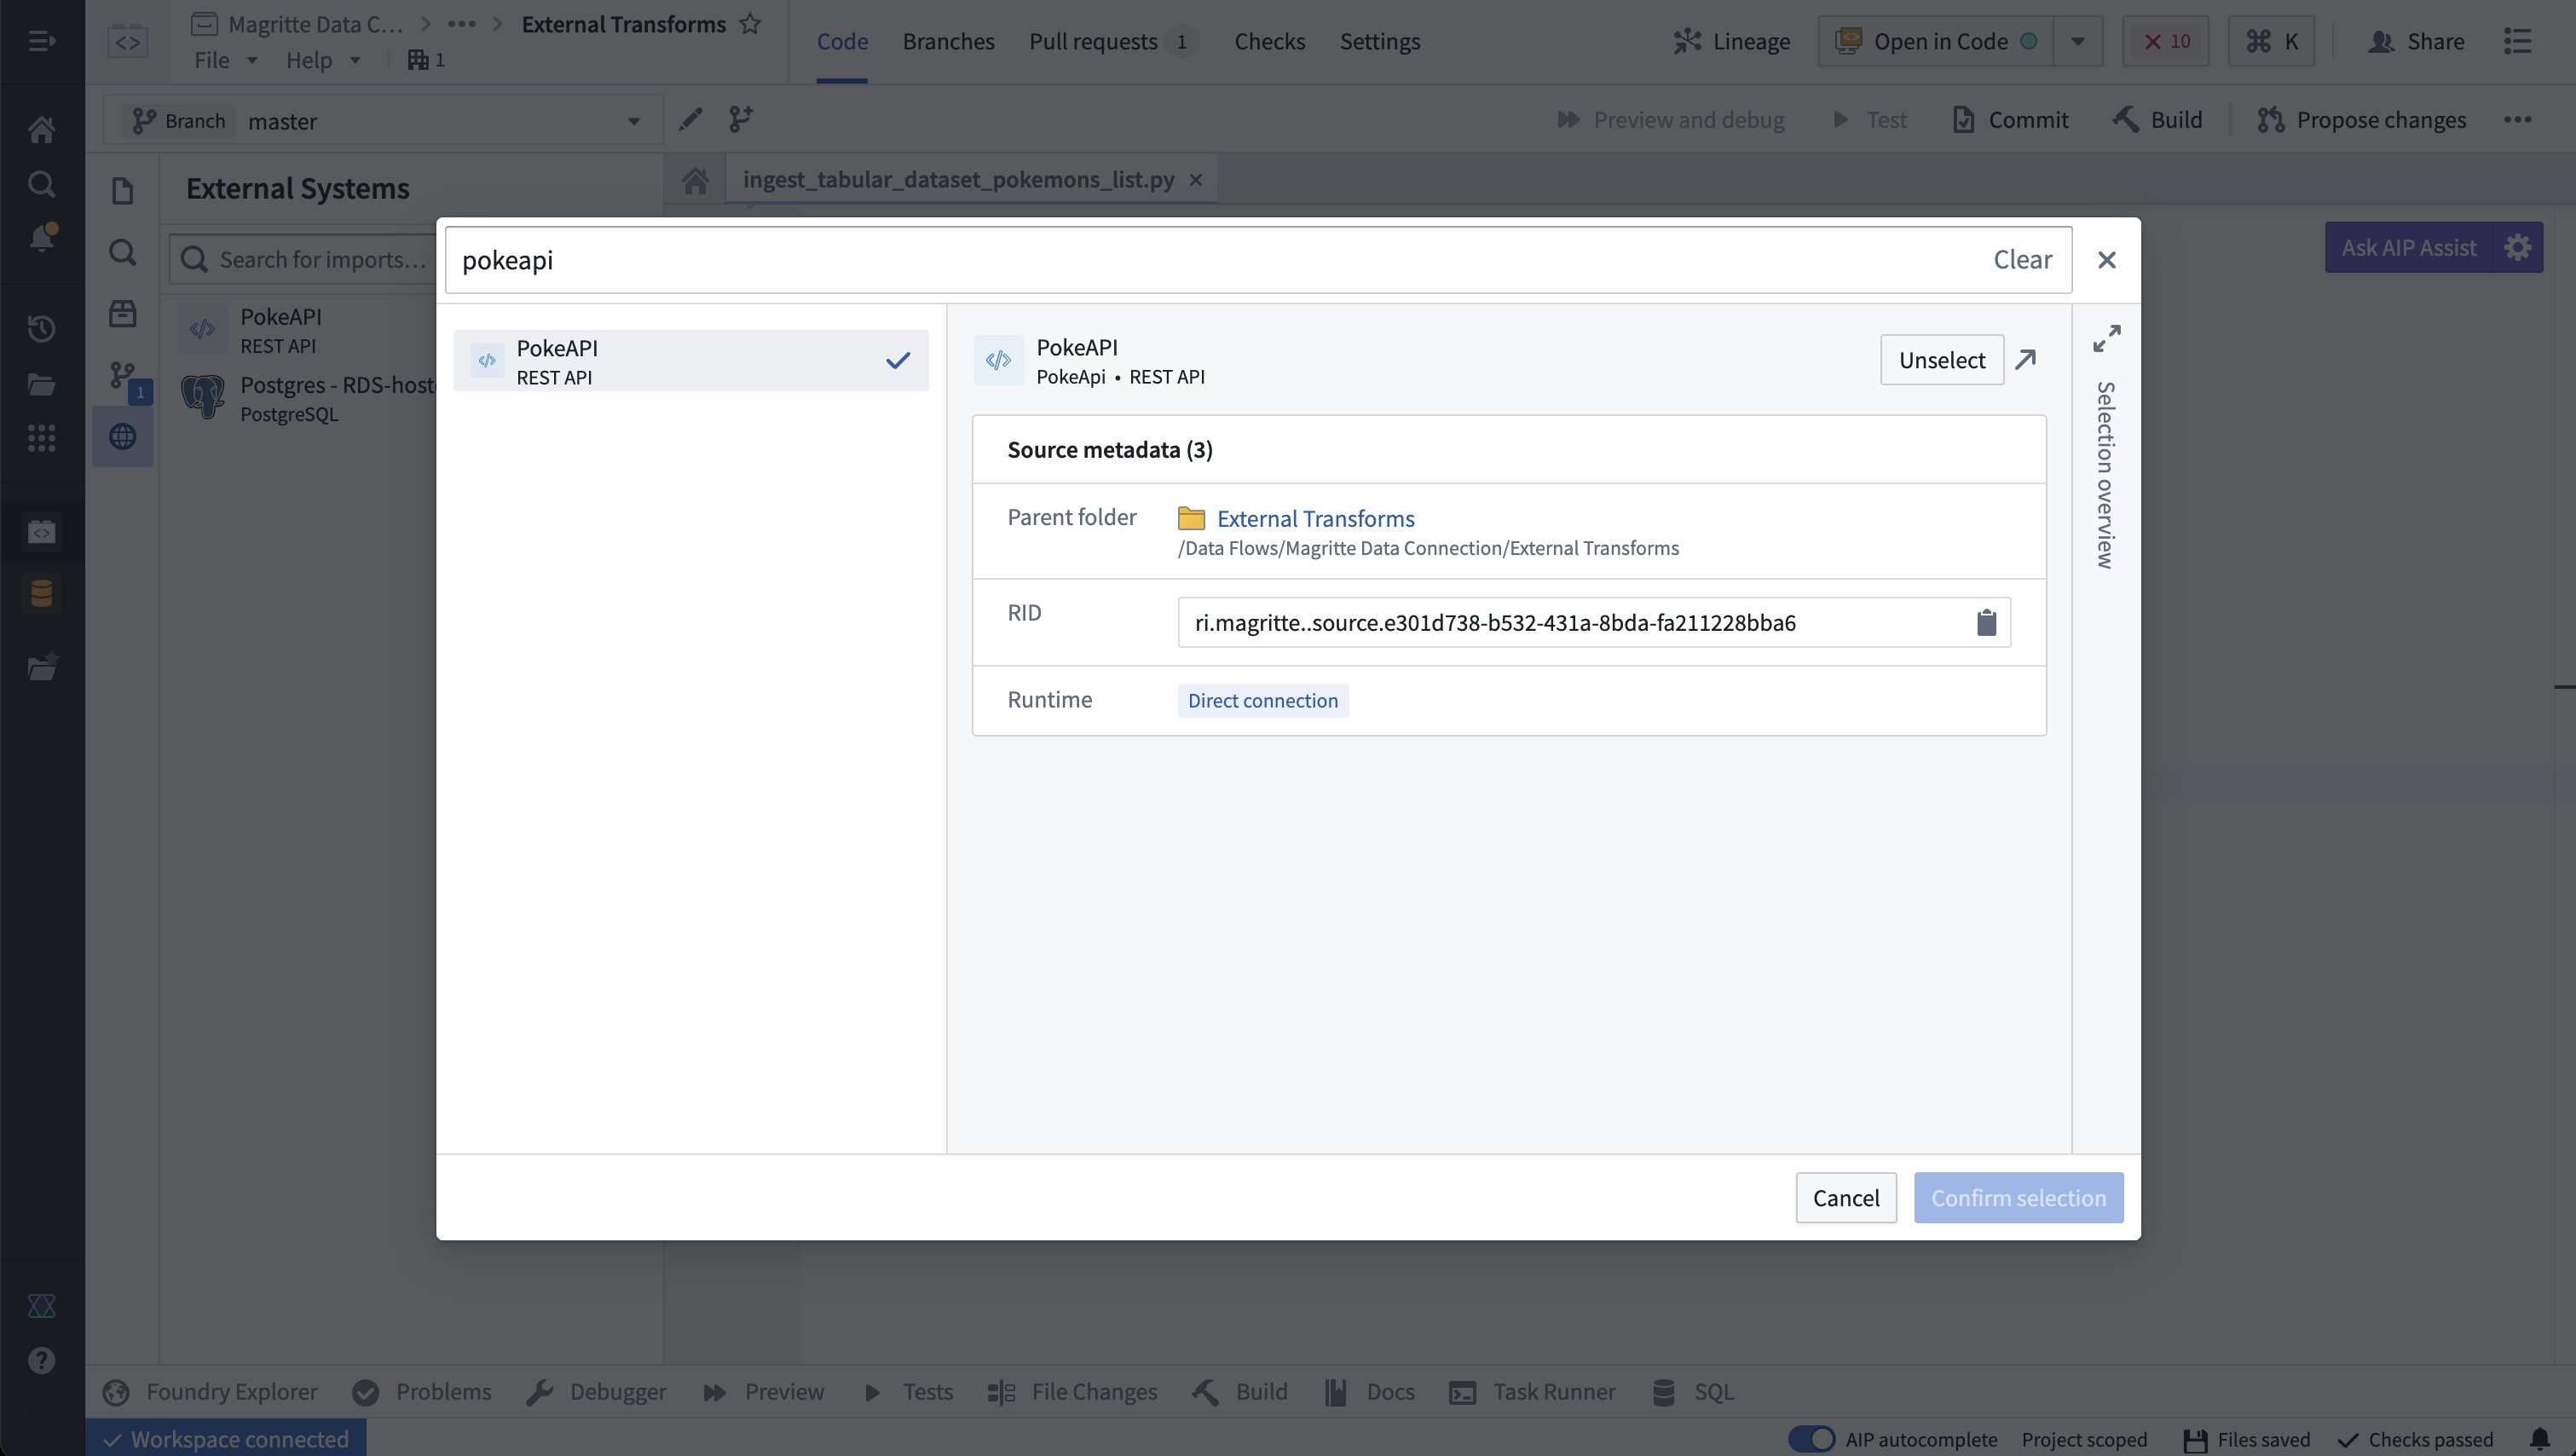Image resolution: width=2576 pixels, height=1456 pixels.
Task: Open folders icon in left sidebar
Action: [41, 384]
